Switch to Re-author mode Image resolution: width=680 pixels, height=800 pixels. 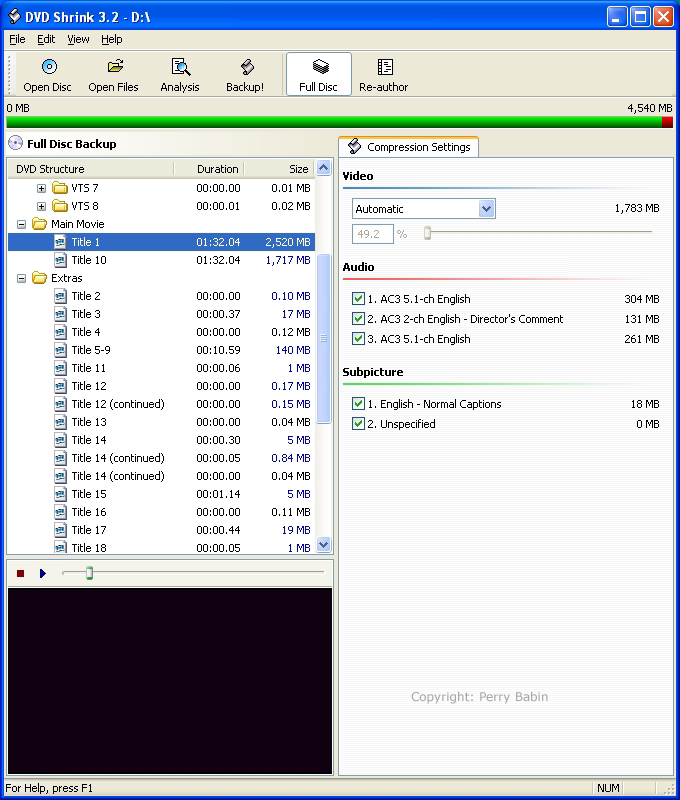click(384, 74)
